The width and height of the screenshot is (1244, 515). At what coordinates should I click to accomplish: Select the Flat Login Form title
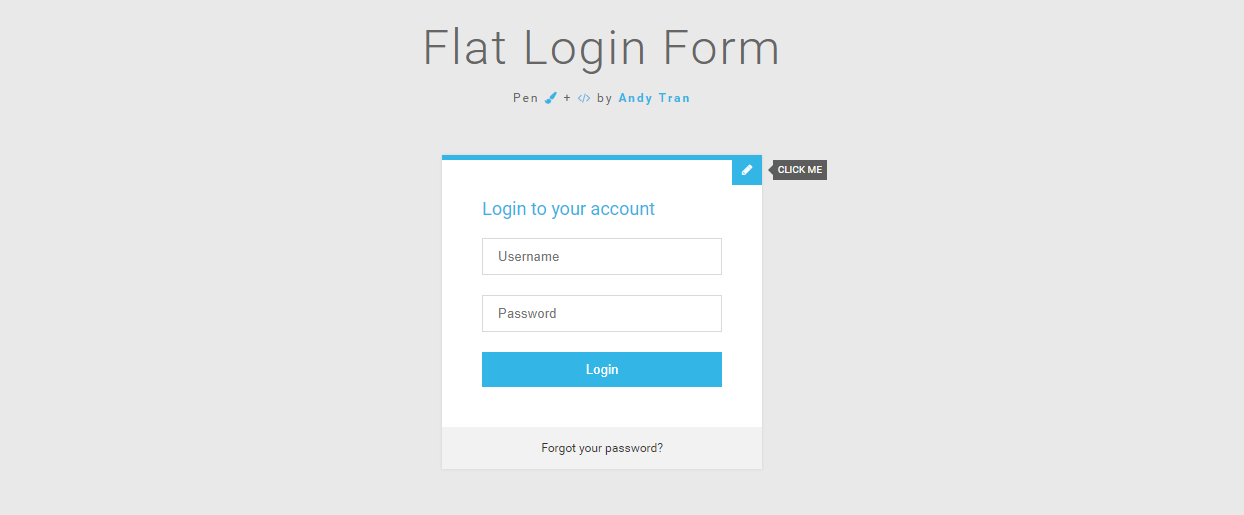tap(601, 49)
